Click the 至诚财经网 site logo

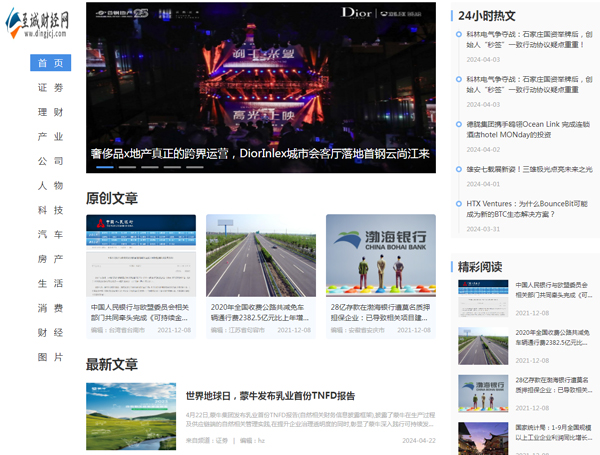point(38,23)
